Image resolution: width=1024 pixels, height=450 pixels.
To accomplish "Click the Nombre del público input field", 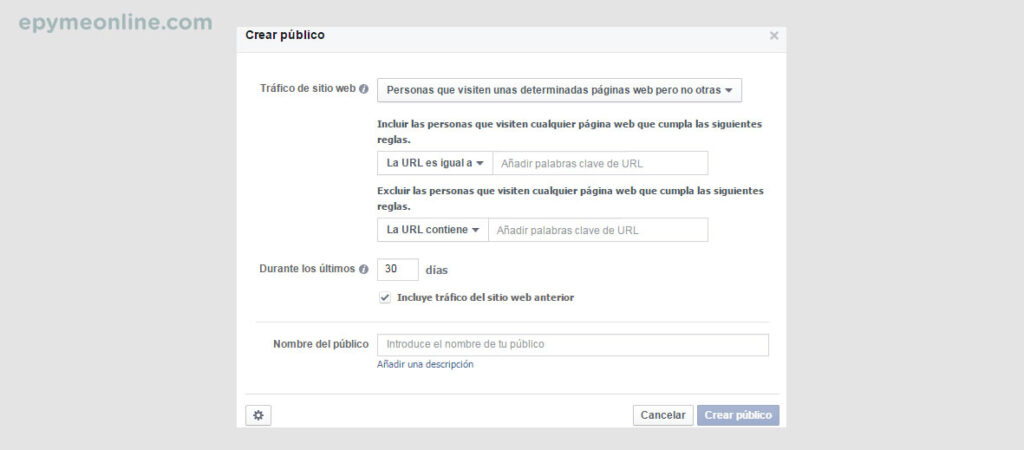I will (573, 345).
